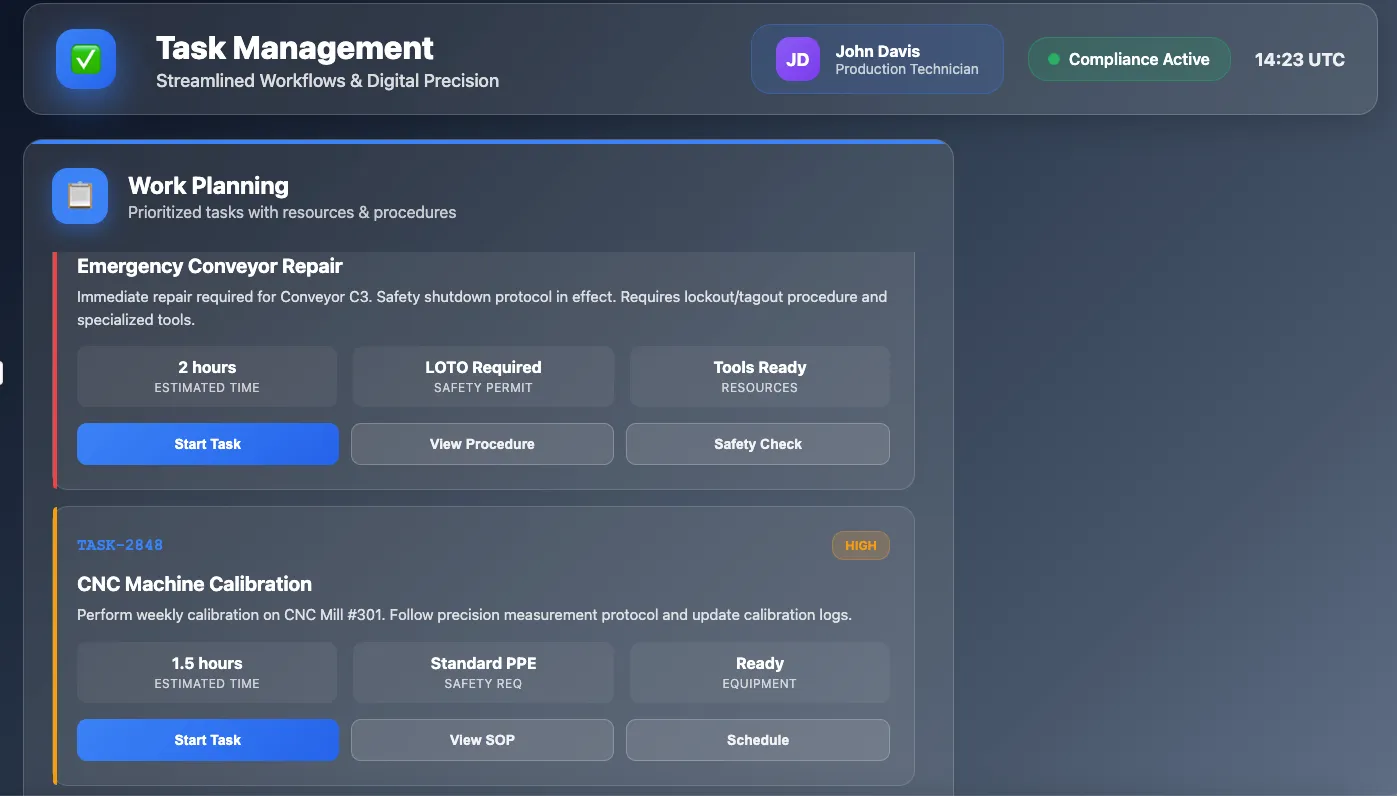Select the Ready equipment tile

point(759,672)
